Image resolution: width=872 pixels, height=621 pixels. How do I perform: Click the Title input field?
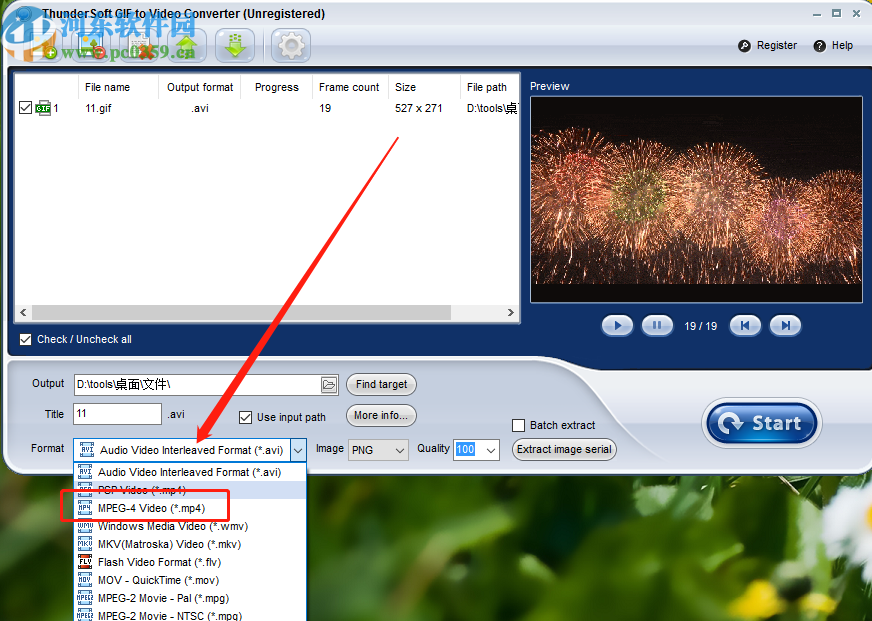pyautogui.click(x=117, y=414)
